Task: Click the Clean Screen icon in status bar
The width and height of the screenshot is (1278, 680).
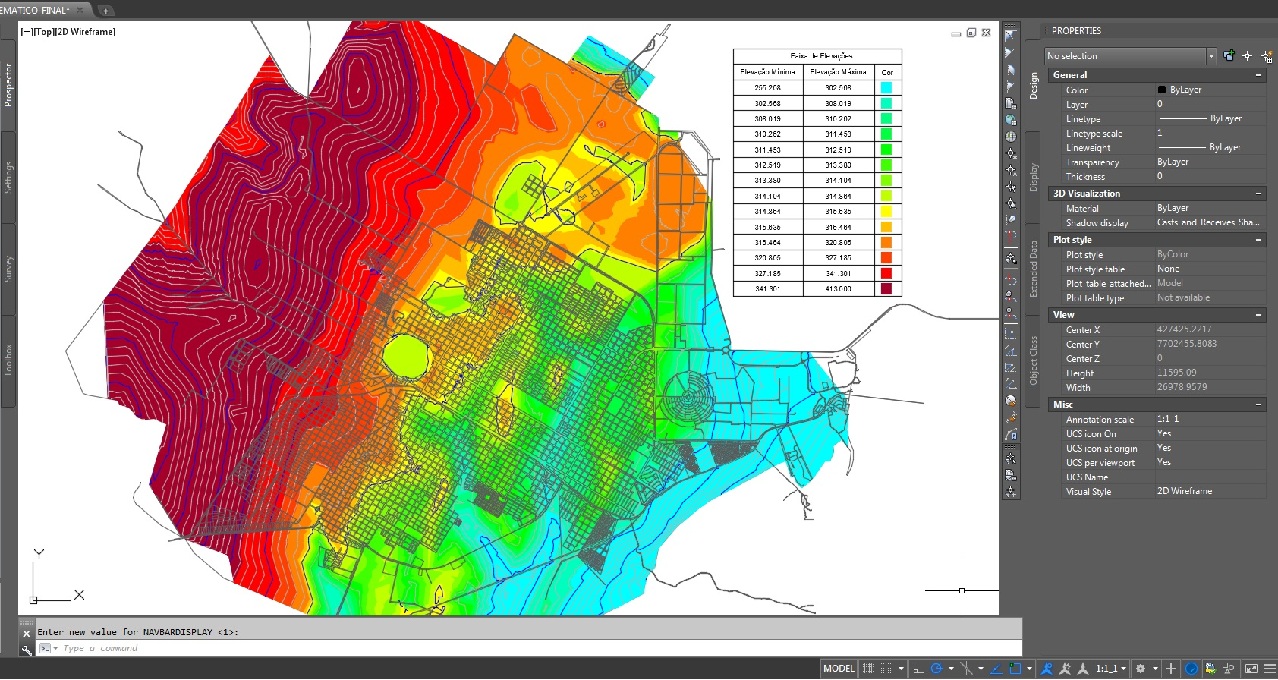Action: click(x=1251, y=668)
